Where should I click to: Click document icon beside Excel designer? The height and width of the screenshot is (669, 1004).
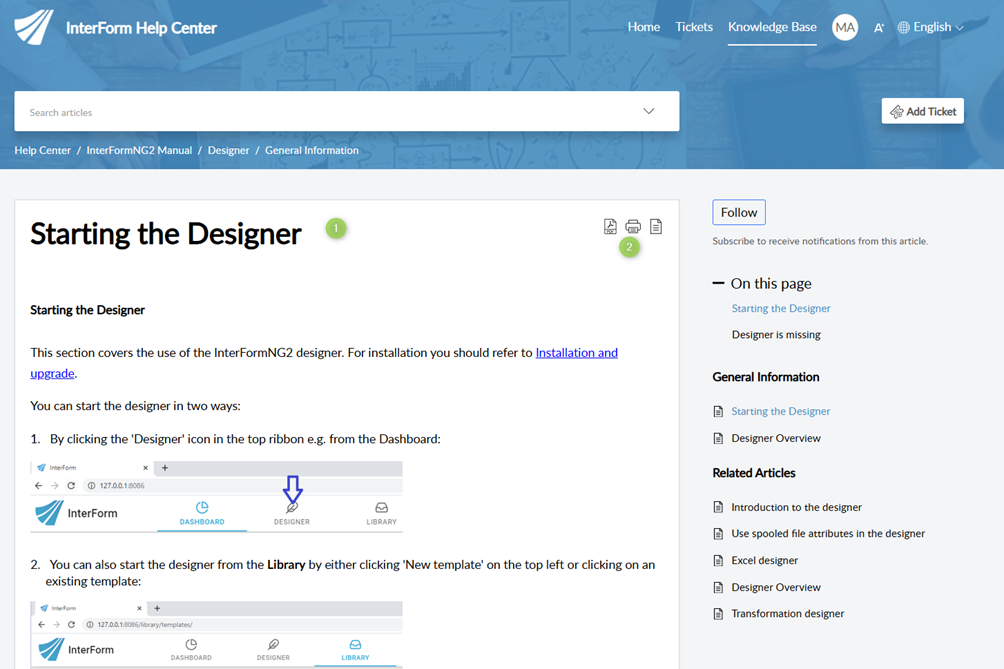point(718,561)
